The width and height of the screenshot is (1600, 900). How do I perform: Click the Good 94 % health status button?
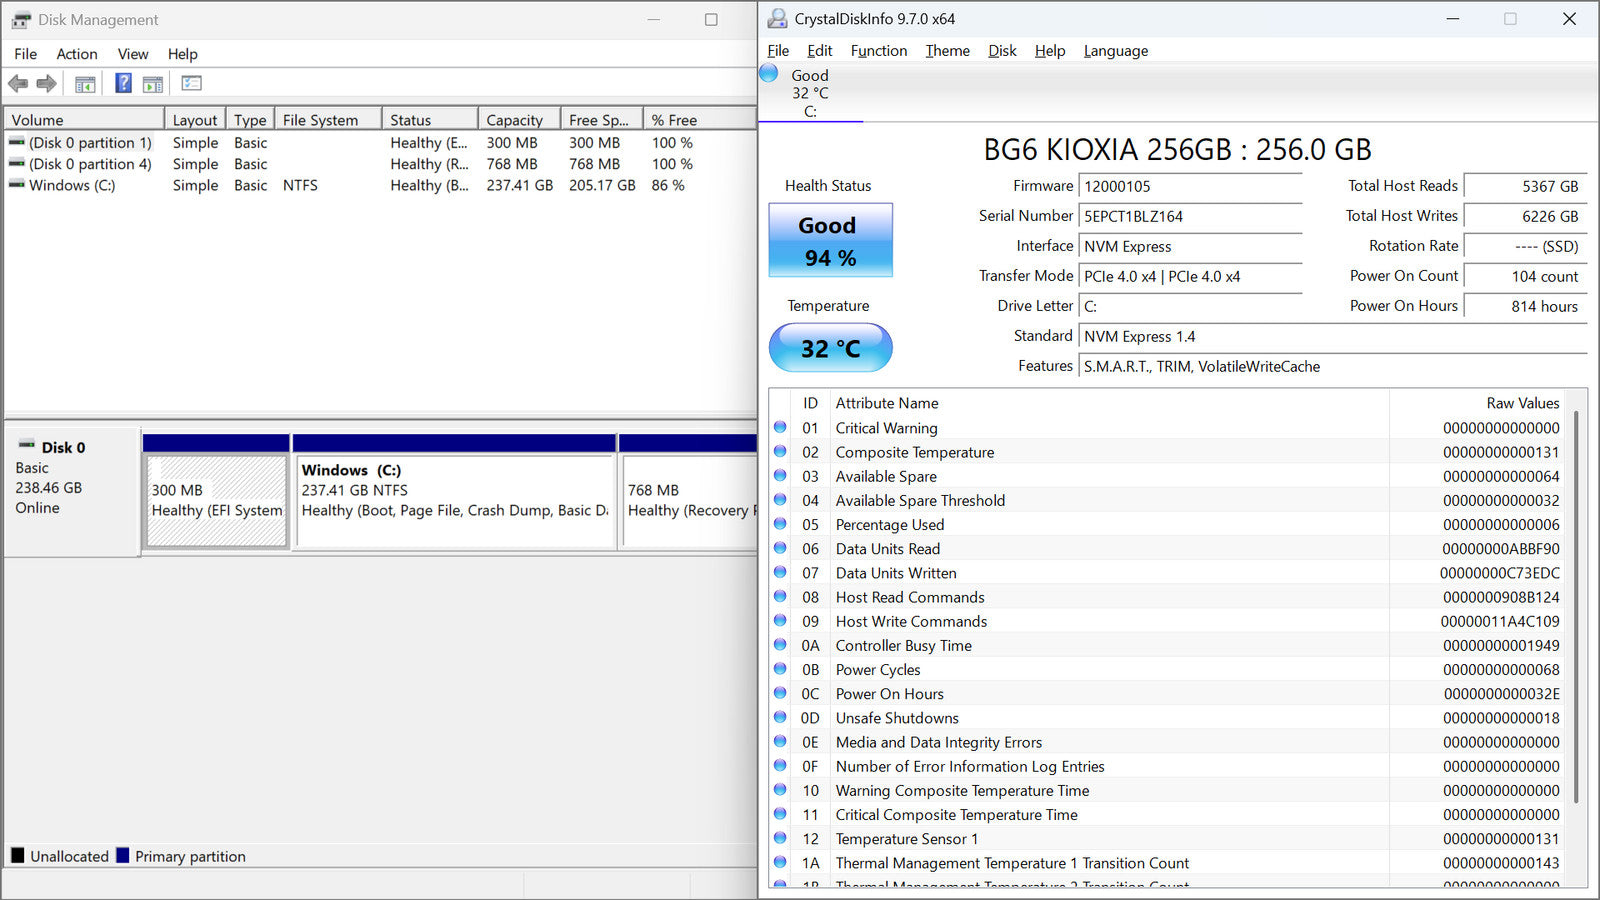[x=830, y=241]
